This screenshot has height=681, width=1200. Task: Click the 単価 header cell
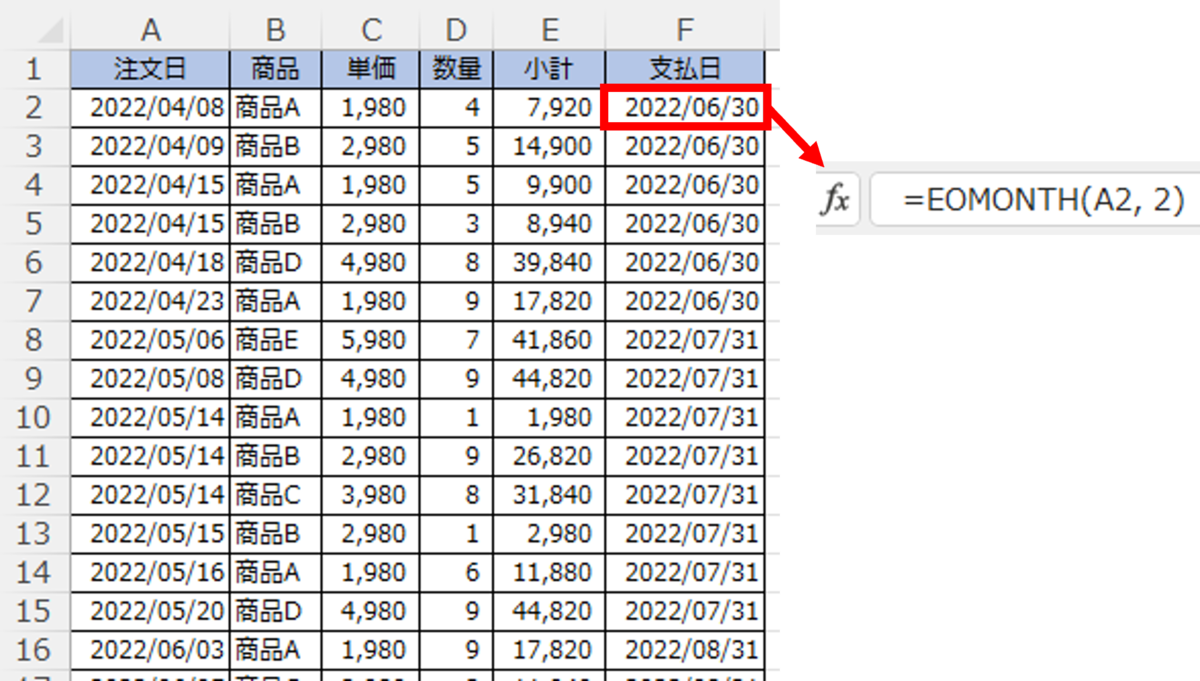[x=371, y=68]
